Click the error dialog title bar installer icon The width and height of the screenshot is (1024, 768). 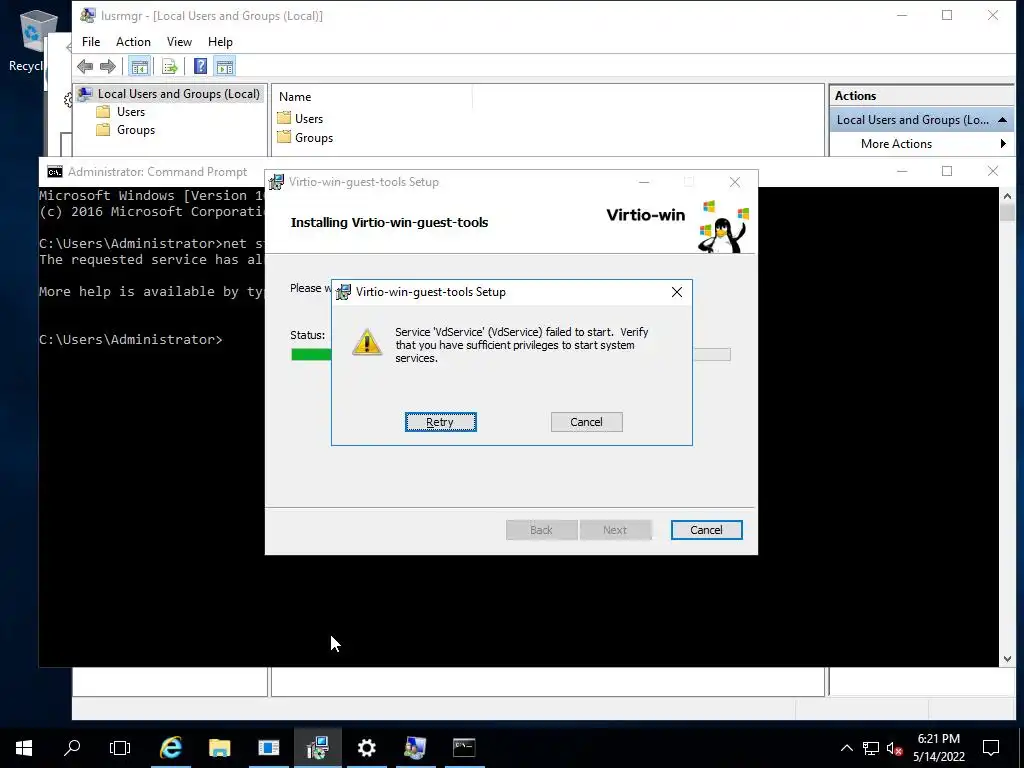point(343,292)
